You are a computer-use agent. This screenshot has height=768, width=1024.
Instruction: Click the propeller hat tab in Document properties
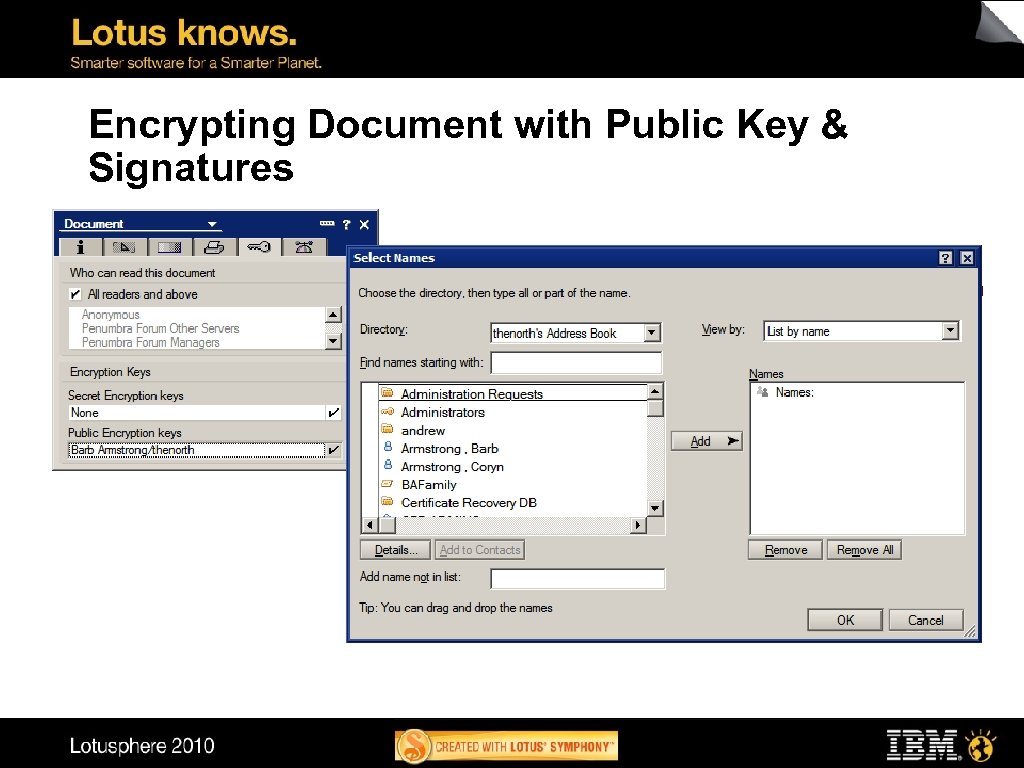(x=304, y=247)
